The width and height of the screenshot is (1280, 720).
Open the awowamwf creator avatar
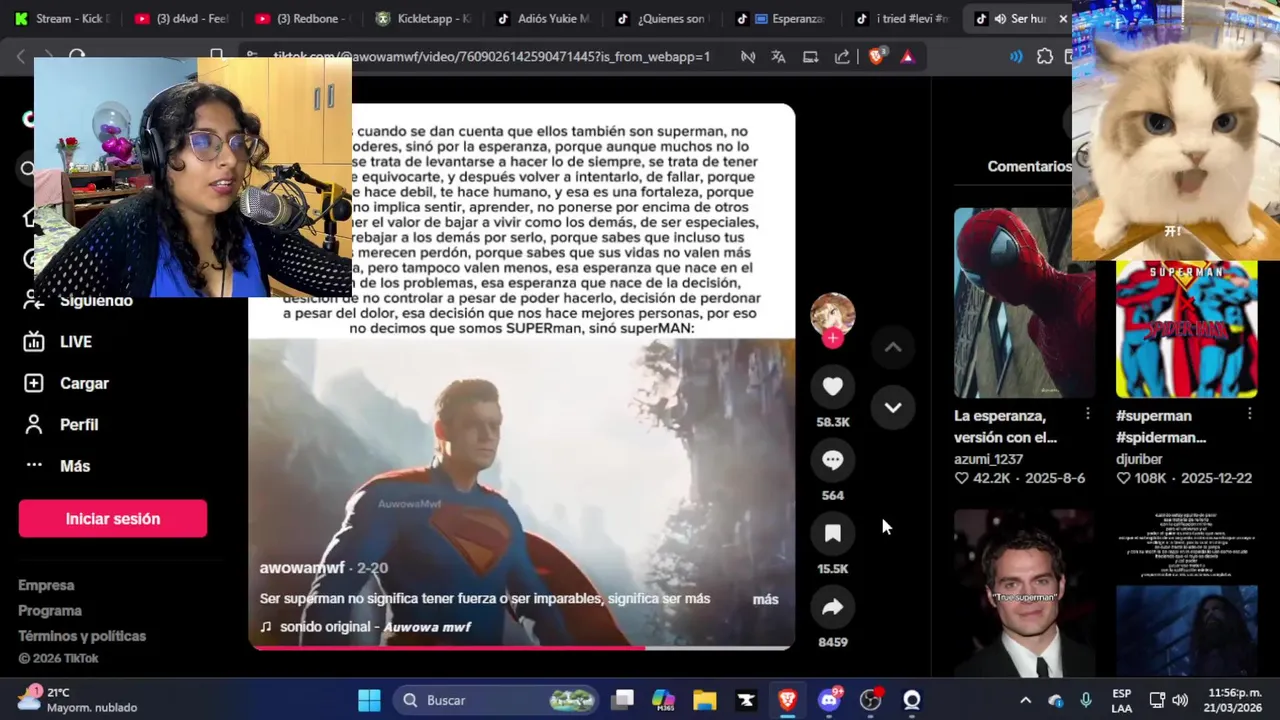tap(832, 314)
